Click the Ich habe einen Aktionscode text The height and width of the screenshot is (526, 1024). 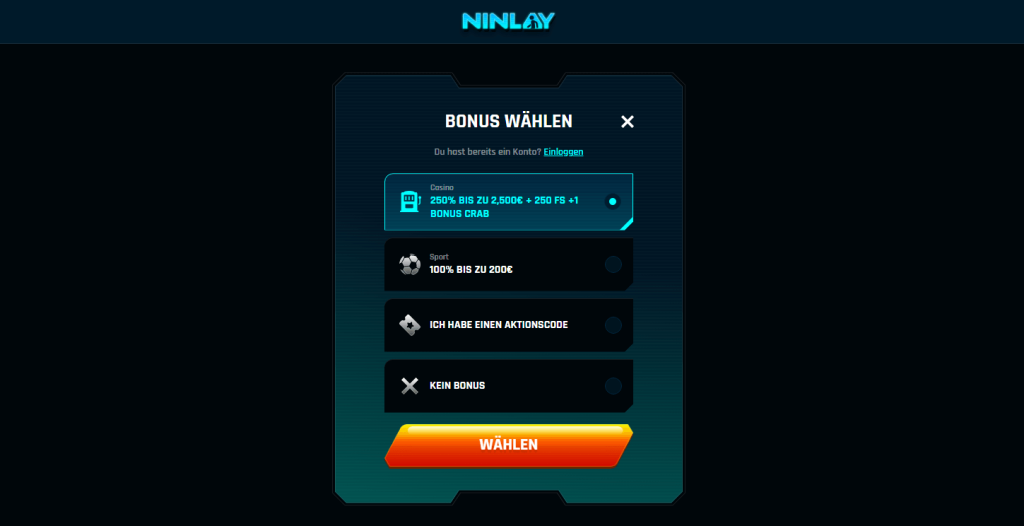[499, 325]
